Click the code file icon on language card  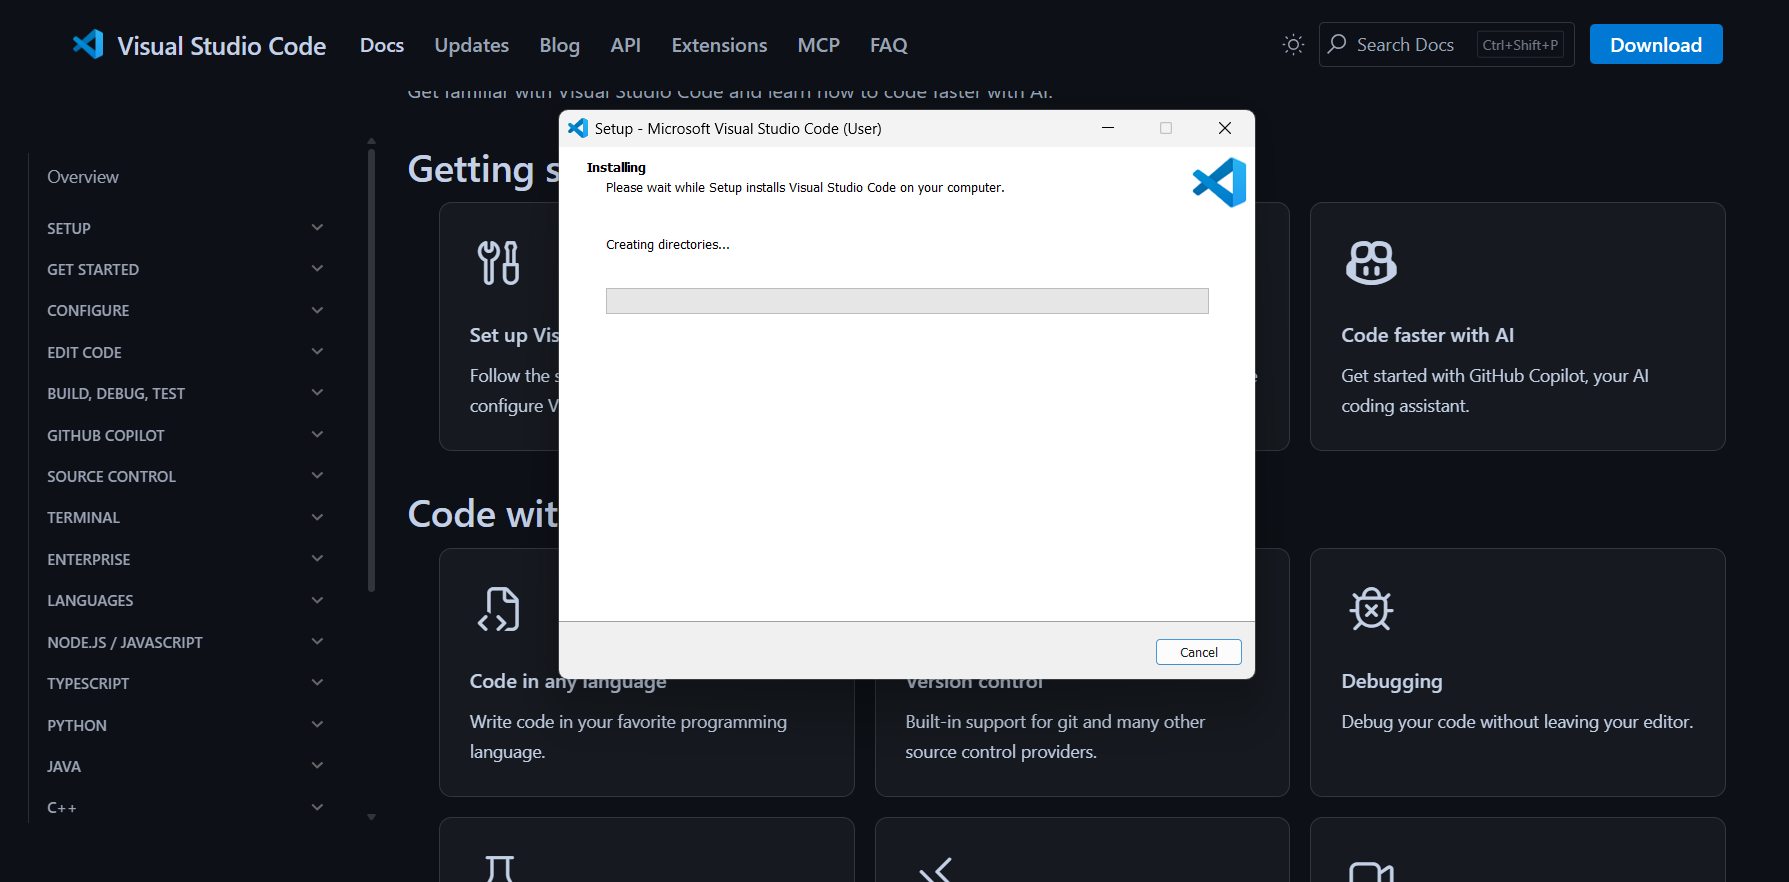click(x=498, y=609)
